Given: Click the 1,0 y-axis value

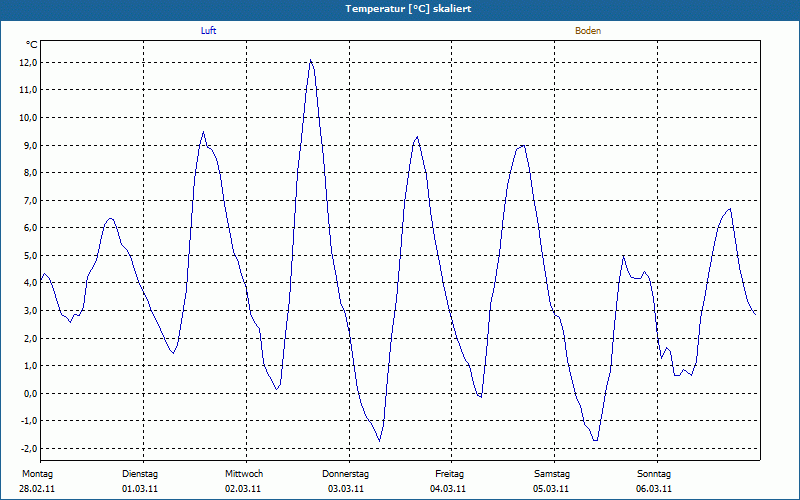Looking at the screenshot, I should (30, 365).
